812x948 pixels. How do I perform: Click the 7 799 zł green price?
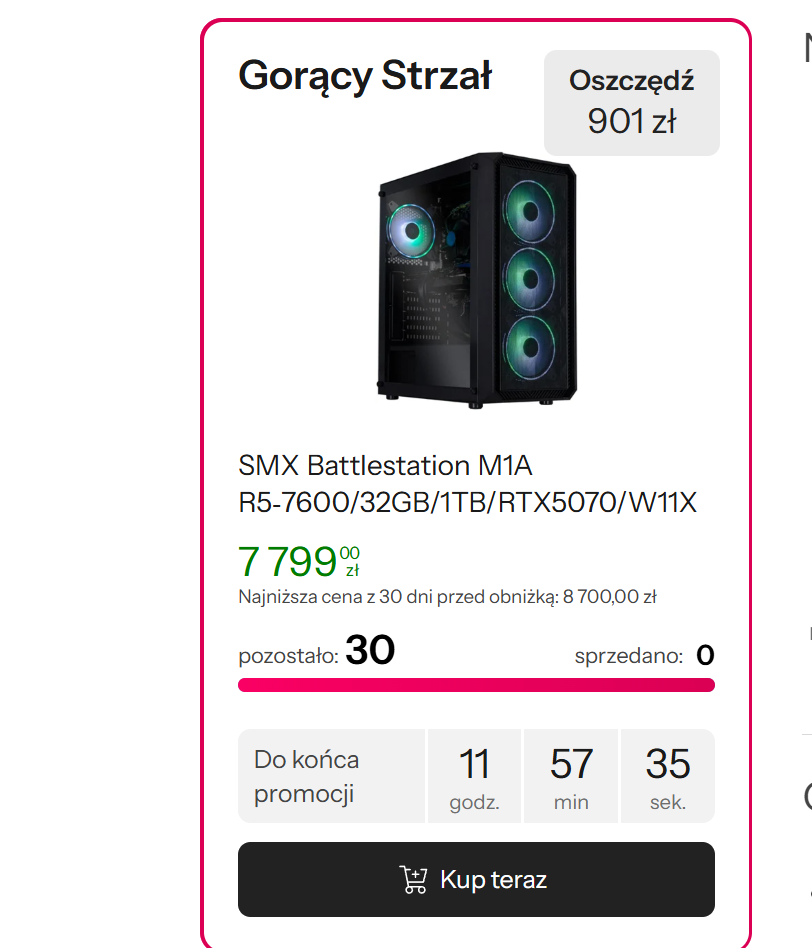pos(299,561)
